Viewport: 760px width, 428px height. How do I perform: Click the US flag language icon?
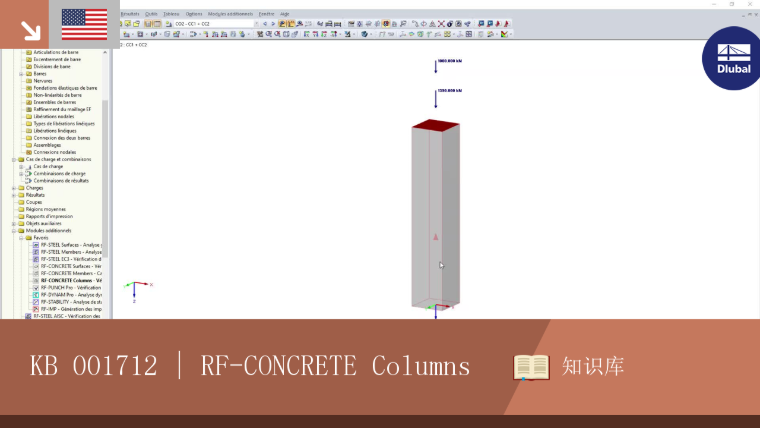click(84, 24)
